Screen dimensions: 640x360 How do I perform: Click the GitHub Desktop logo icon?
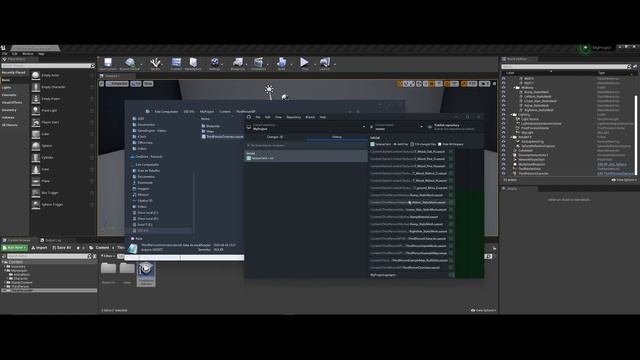[x=249, y=117]
